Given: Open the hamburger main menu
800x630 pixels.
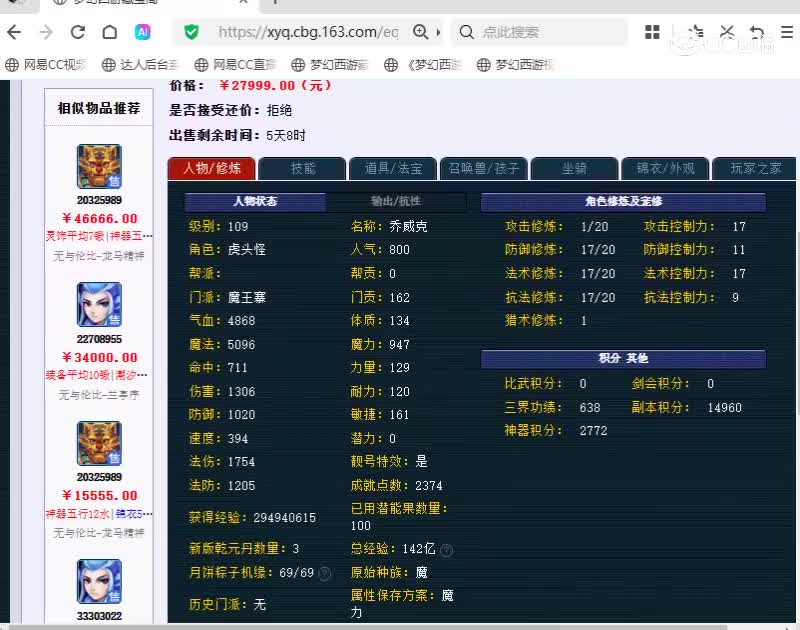Looking at the screenshot, I should click(787, 32).
